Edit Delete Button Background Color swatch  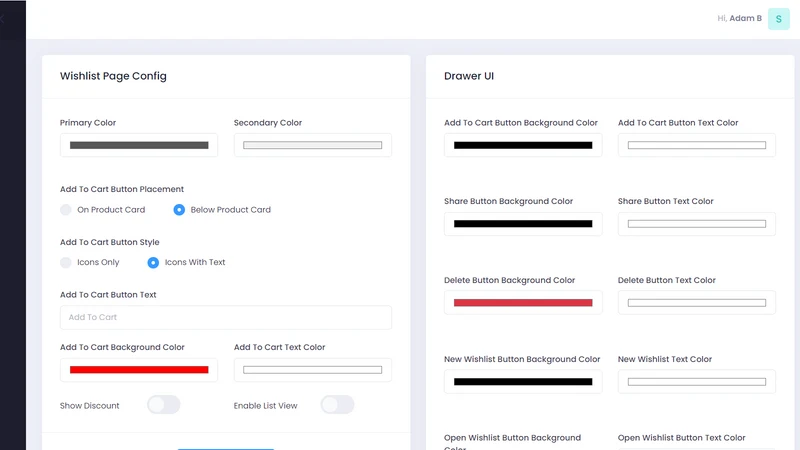(523, 303)
